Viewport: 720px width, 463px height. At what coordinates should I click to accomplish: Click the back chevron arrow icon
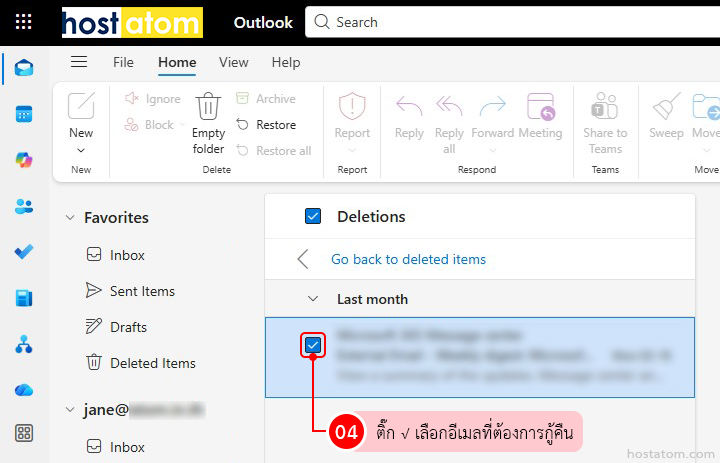coord(303,259)
